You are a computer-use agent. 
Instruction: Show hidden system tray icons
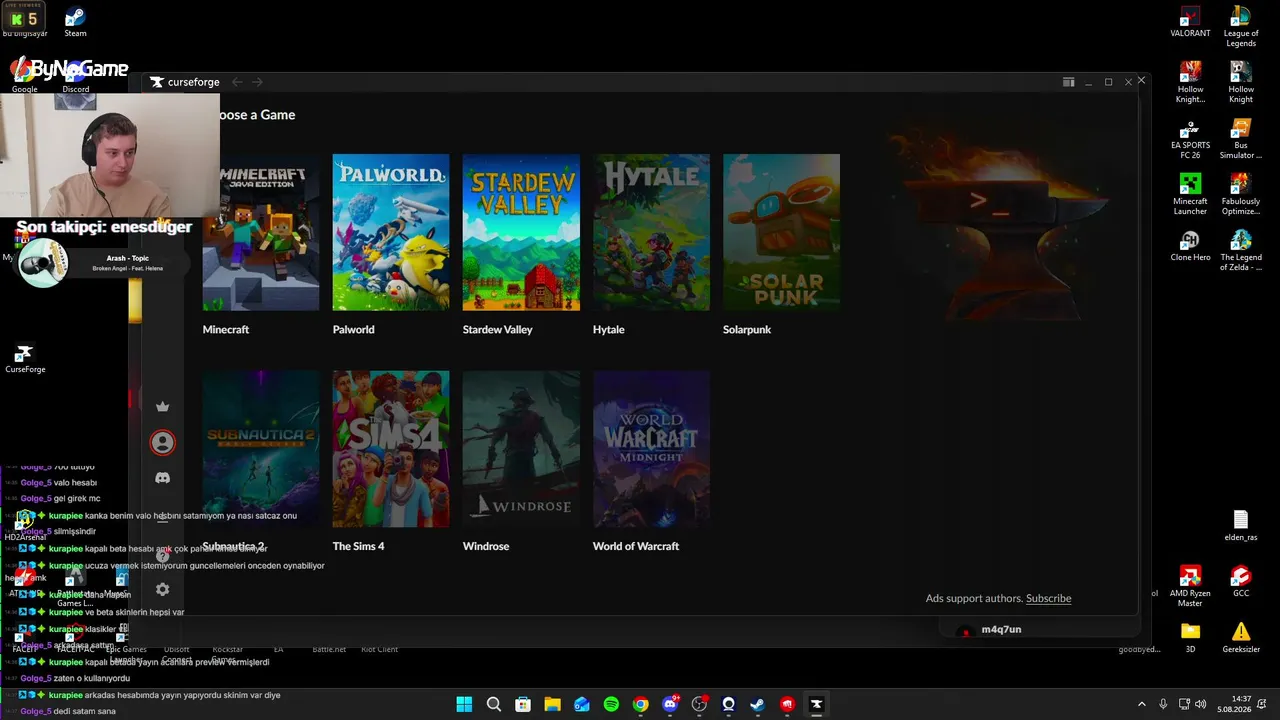click(1142, 704)
